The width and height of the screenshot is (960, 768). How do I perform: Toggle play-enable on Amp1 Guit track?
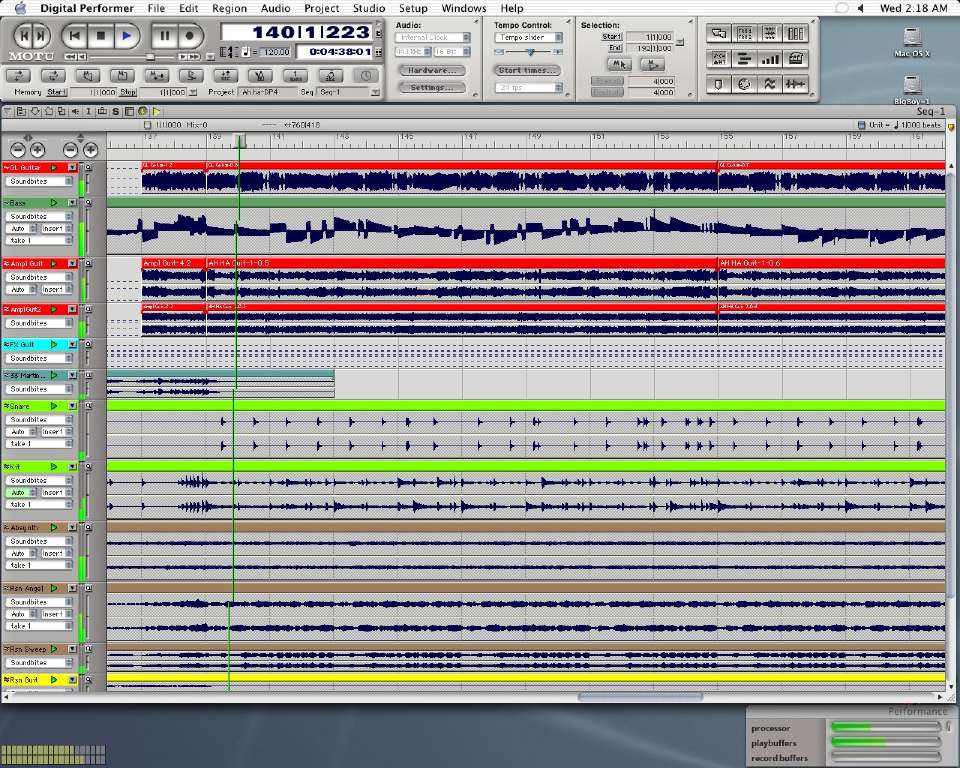(54, 263)
